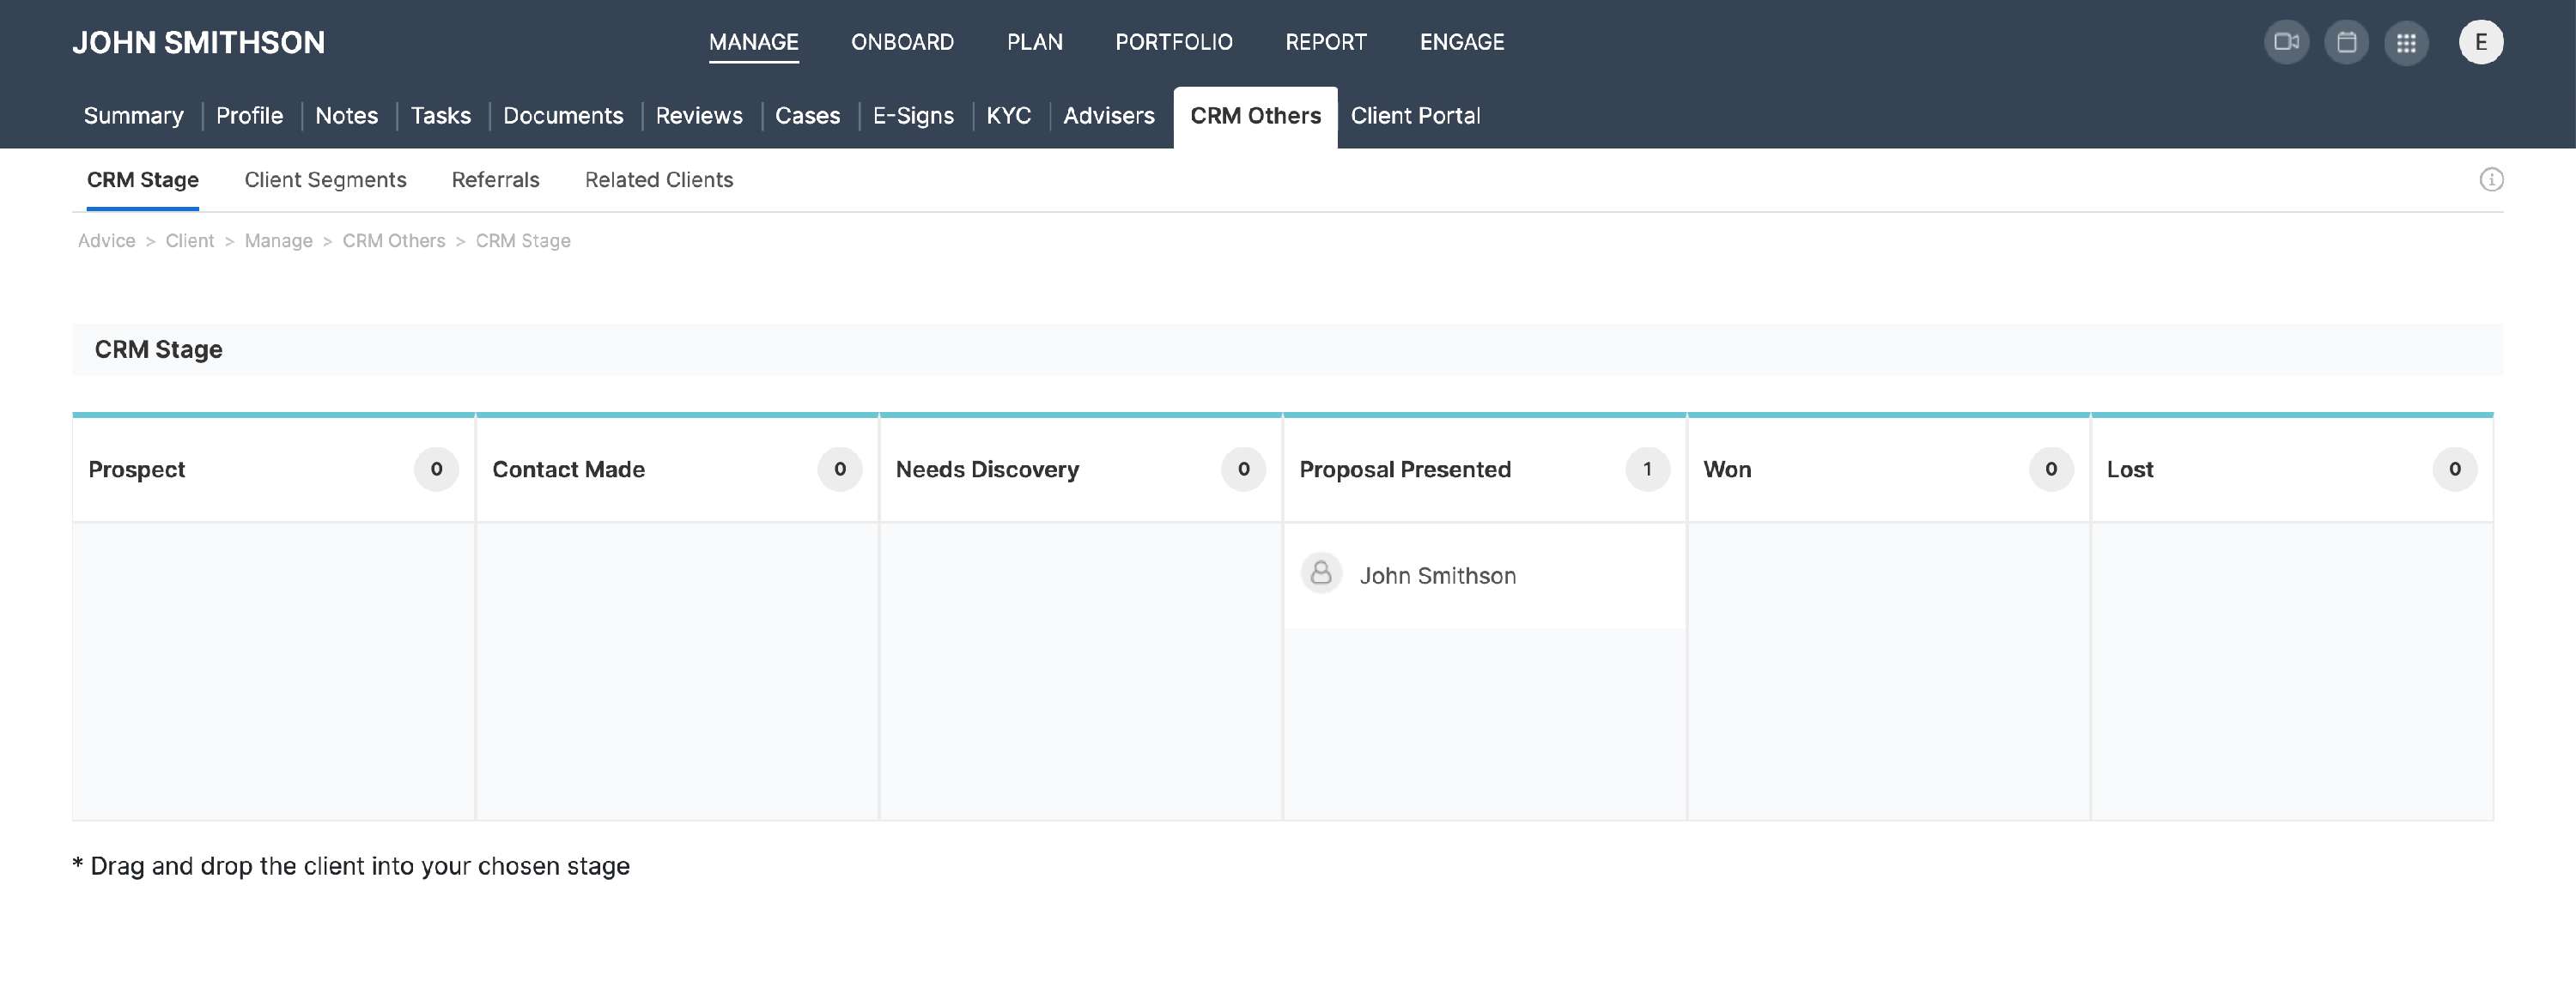Click the Client breadcrumb link

pos(190,241)
